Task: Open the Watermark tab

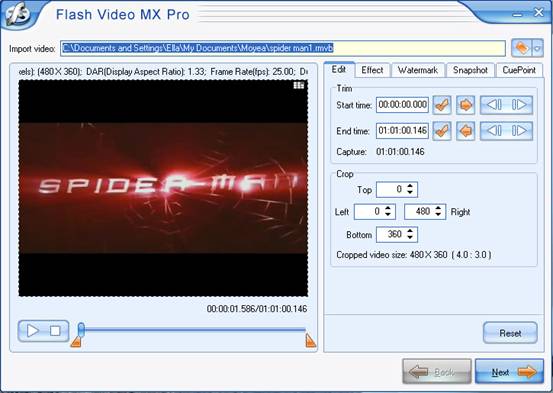Action: pos(418,70)
